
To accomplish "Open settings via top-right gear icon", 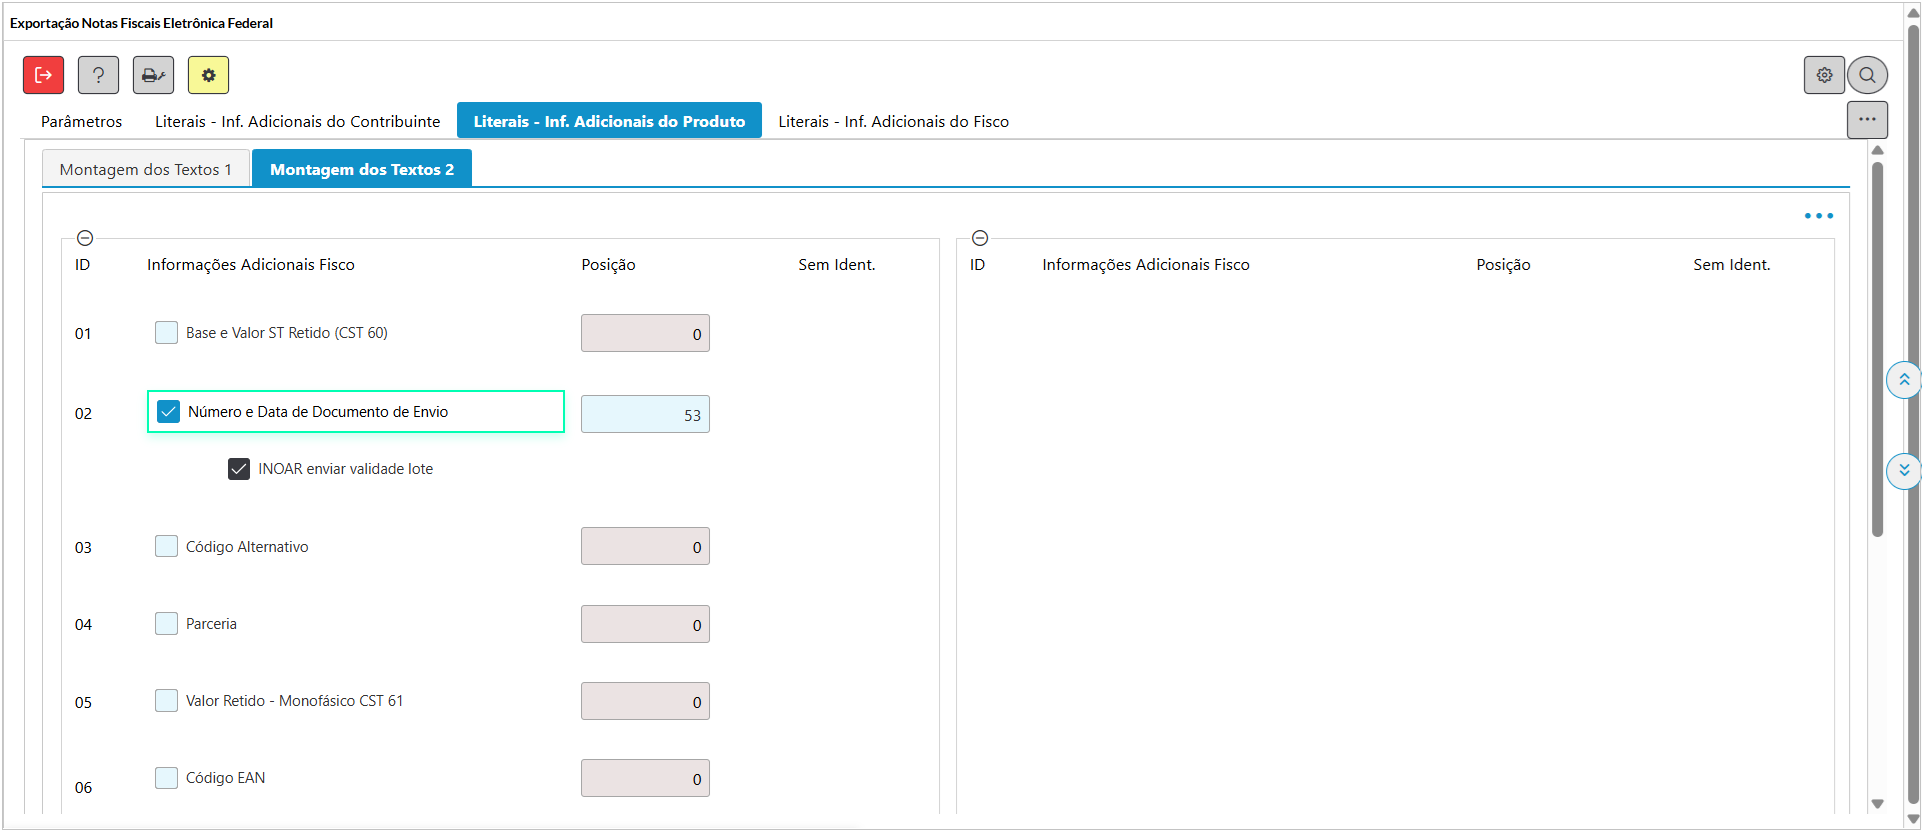I will (x=1824, y=75).
